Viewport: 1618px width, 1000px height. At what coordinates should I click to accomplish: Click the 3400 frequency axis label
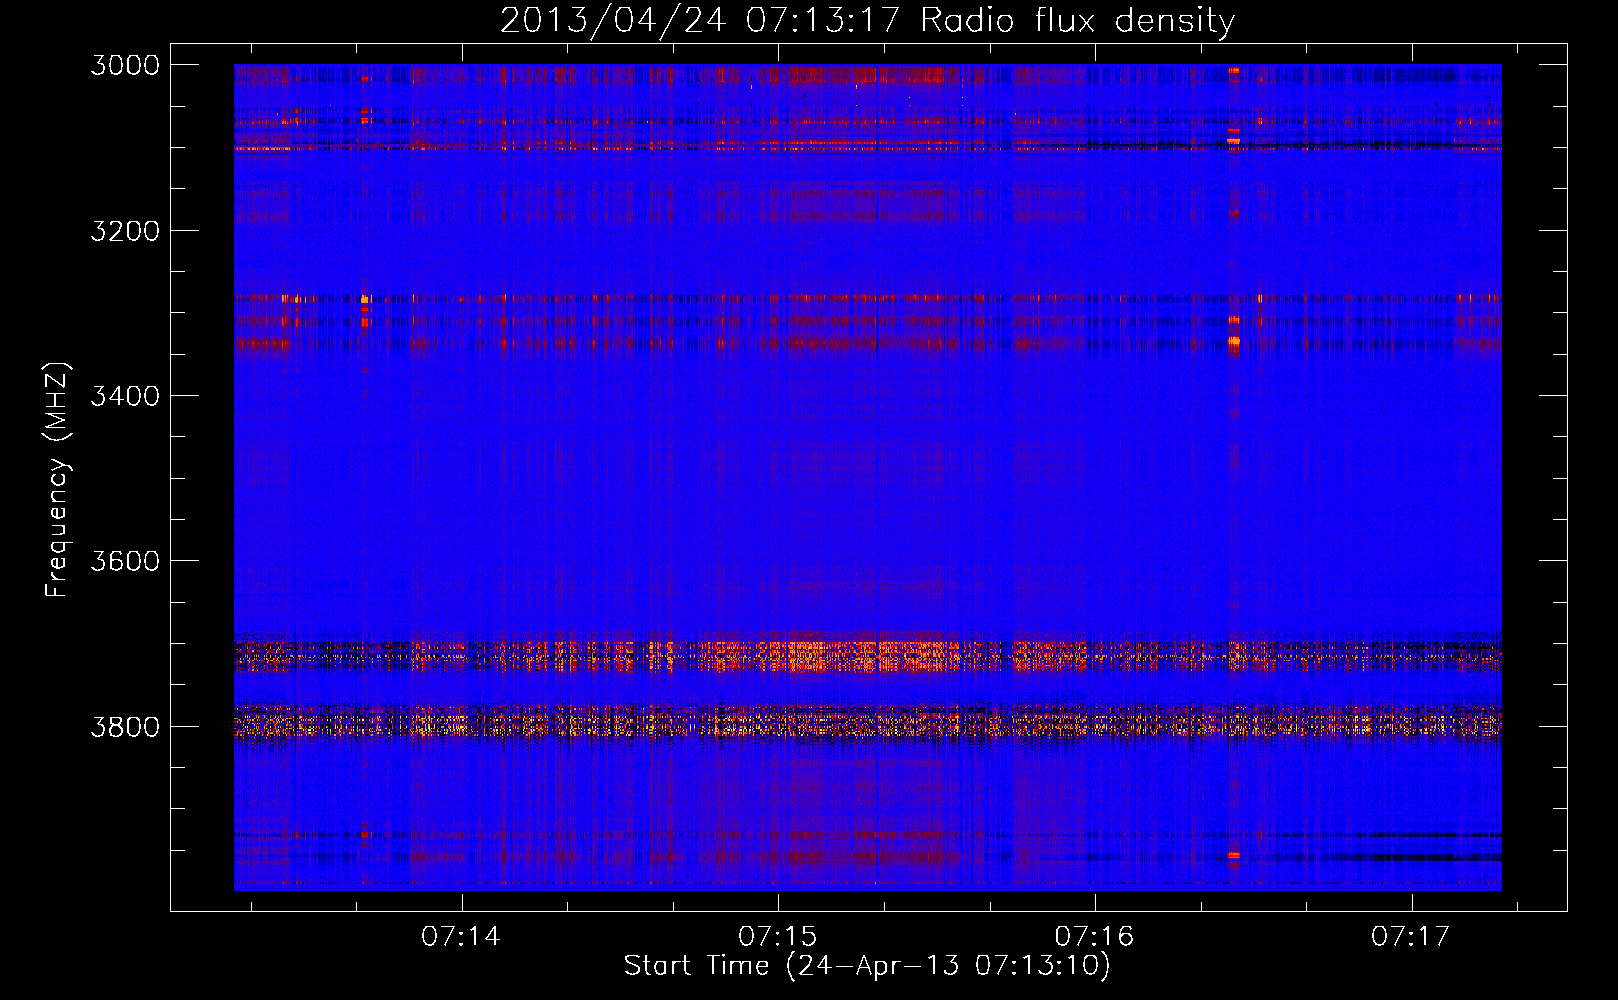point(125,396)
